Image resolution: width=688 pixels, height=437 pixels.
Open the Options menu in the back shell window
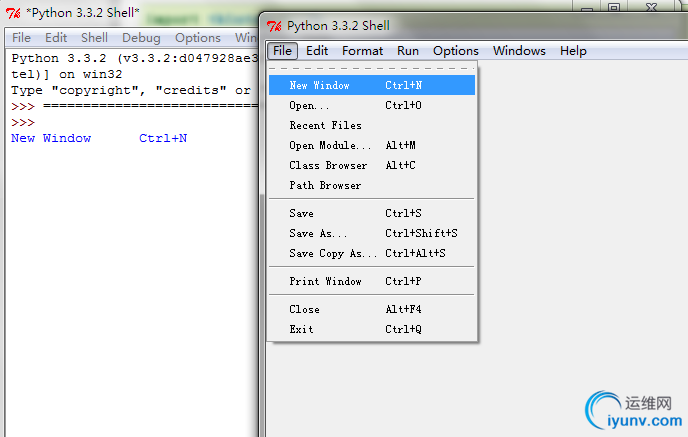coord(197,38)
